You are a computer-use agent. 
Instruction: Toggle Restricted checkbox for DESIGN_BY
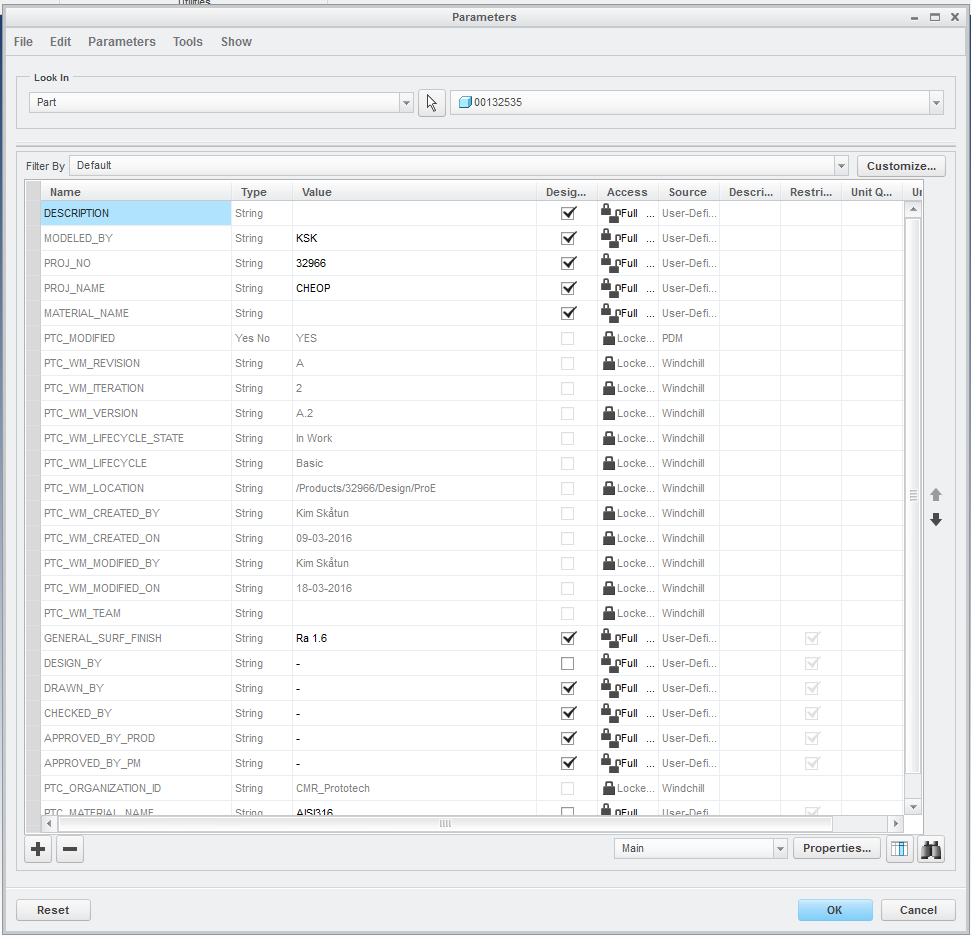click(x=812, y=663)
